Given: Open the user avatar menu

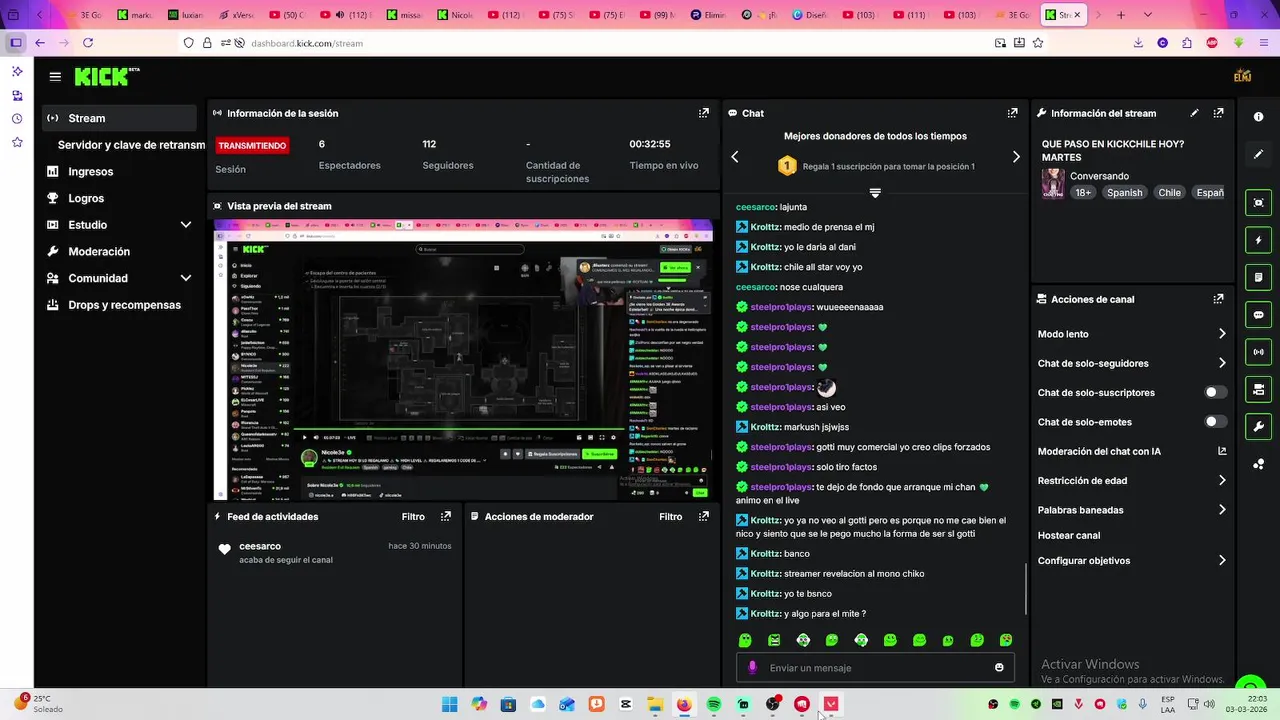Looking at the screenshot, I should (x=1243, y=76).
